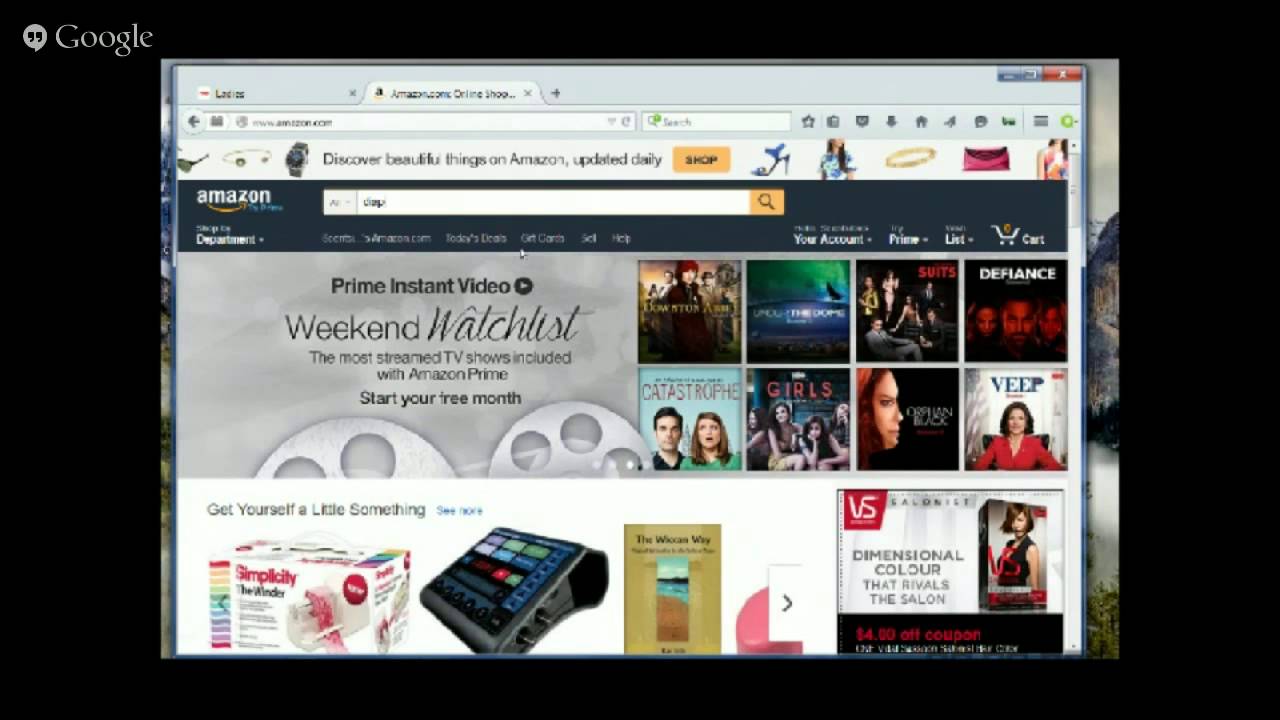Open the bookmarks list clipboard icon

(833, 121)
